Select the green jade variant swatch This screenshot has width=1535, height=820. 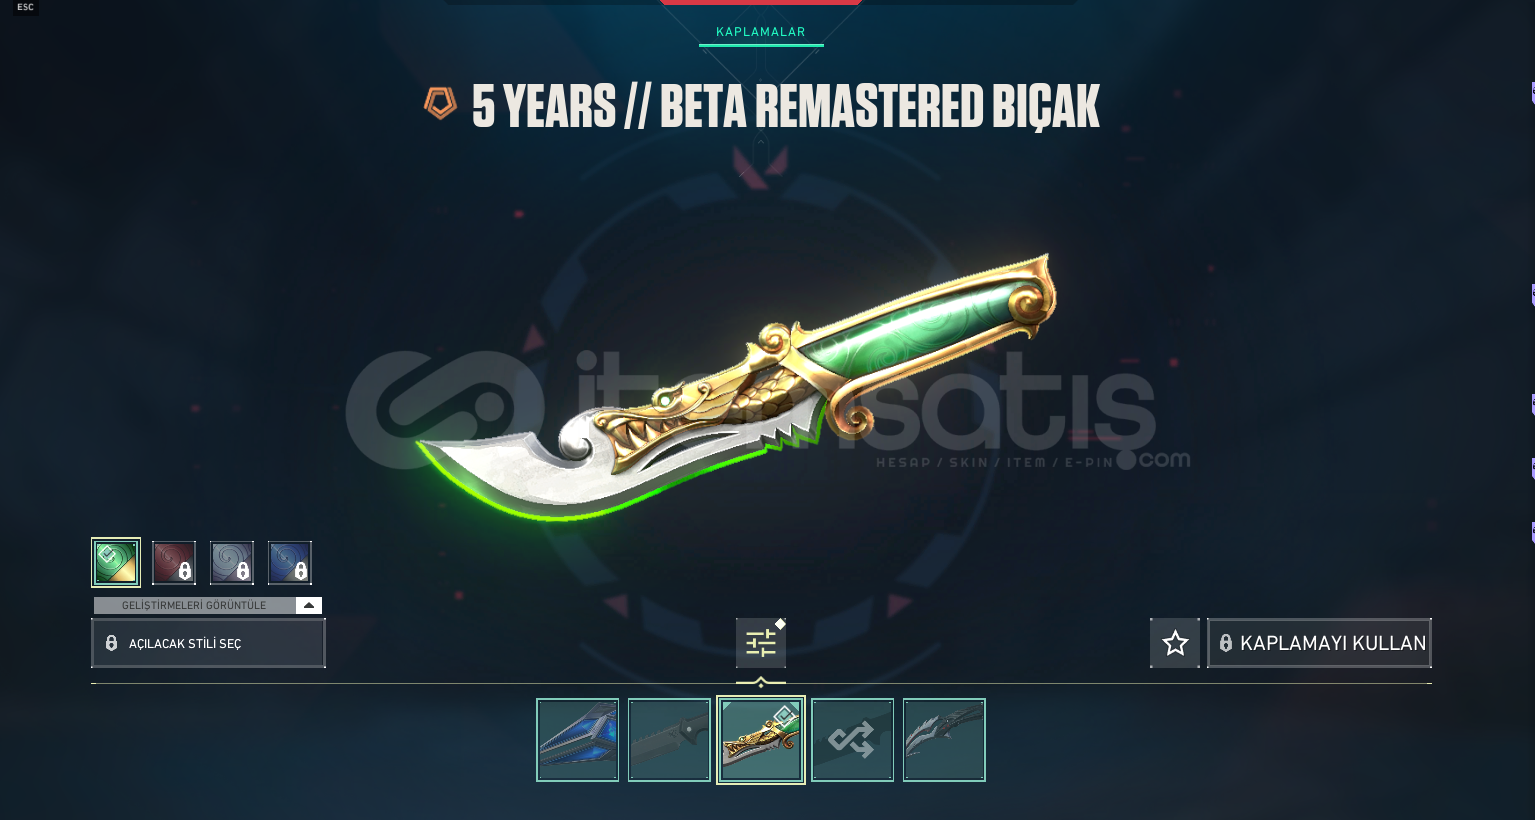pos(116,562)
